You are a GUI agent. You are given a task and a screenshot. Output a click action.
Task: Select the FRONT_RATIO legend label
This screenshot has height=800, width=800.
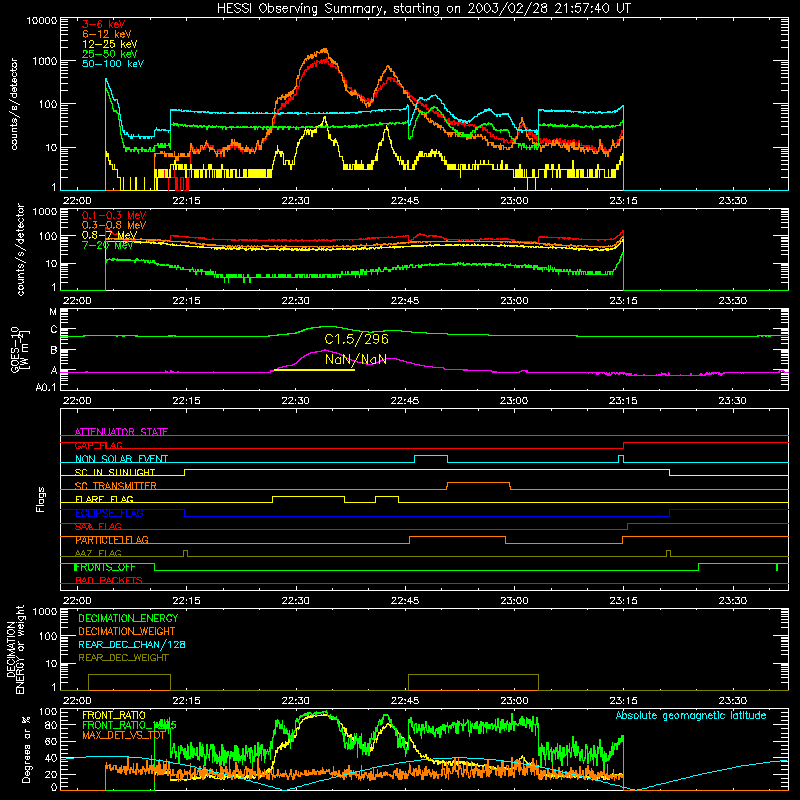[114, 715]
